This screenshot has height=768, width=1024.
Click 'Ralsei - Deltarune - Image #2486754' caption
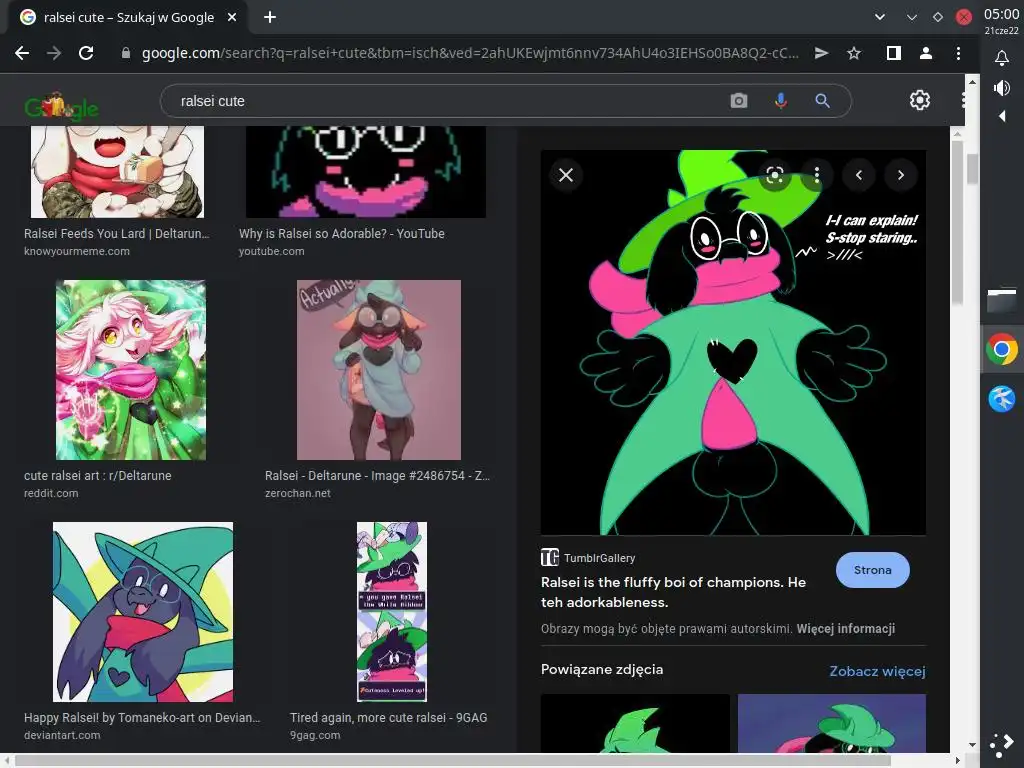377,476
